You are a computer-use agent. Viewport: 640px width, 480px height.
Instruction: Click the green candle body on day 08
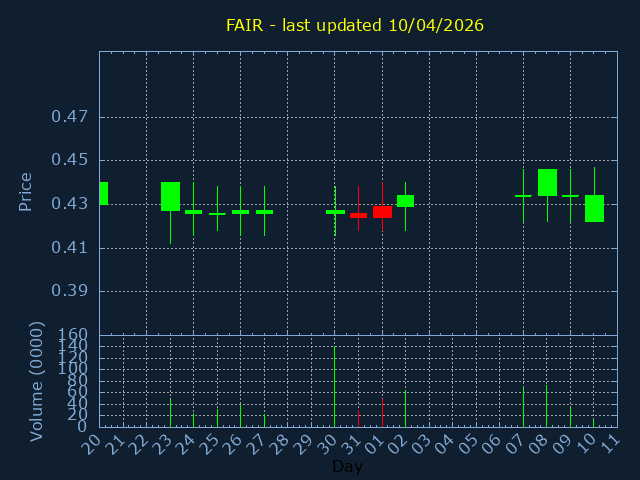547,182
